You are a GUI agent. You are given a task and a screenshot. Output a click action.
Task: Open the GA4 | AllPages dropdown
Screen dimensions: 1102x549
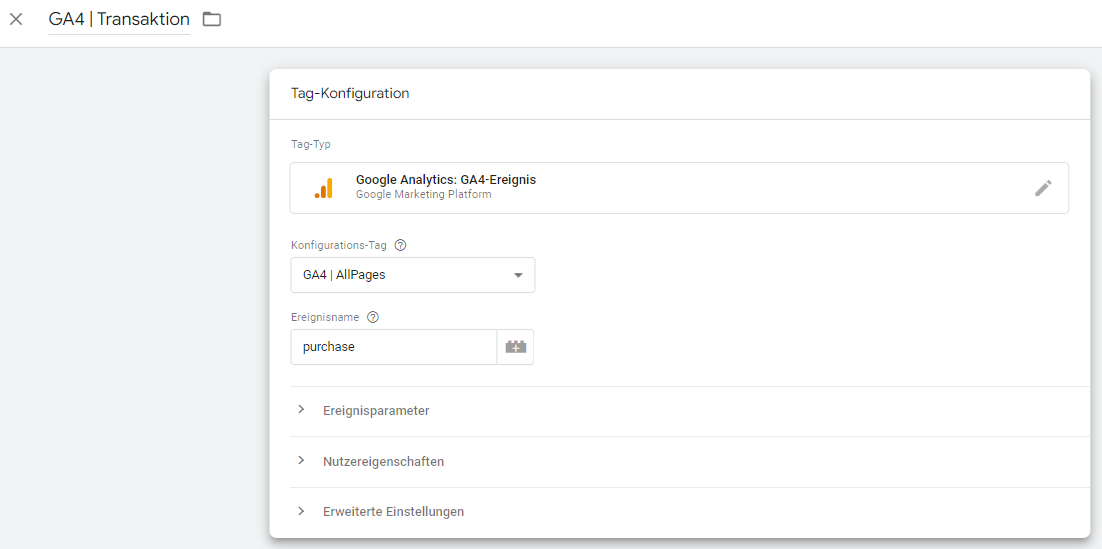(x=413, y=275)
